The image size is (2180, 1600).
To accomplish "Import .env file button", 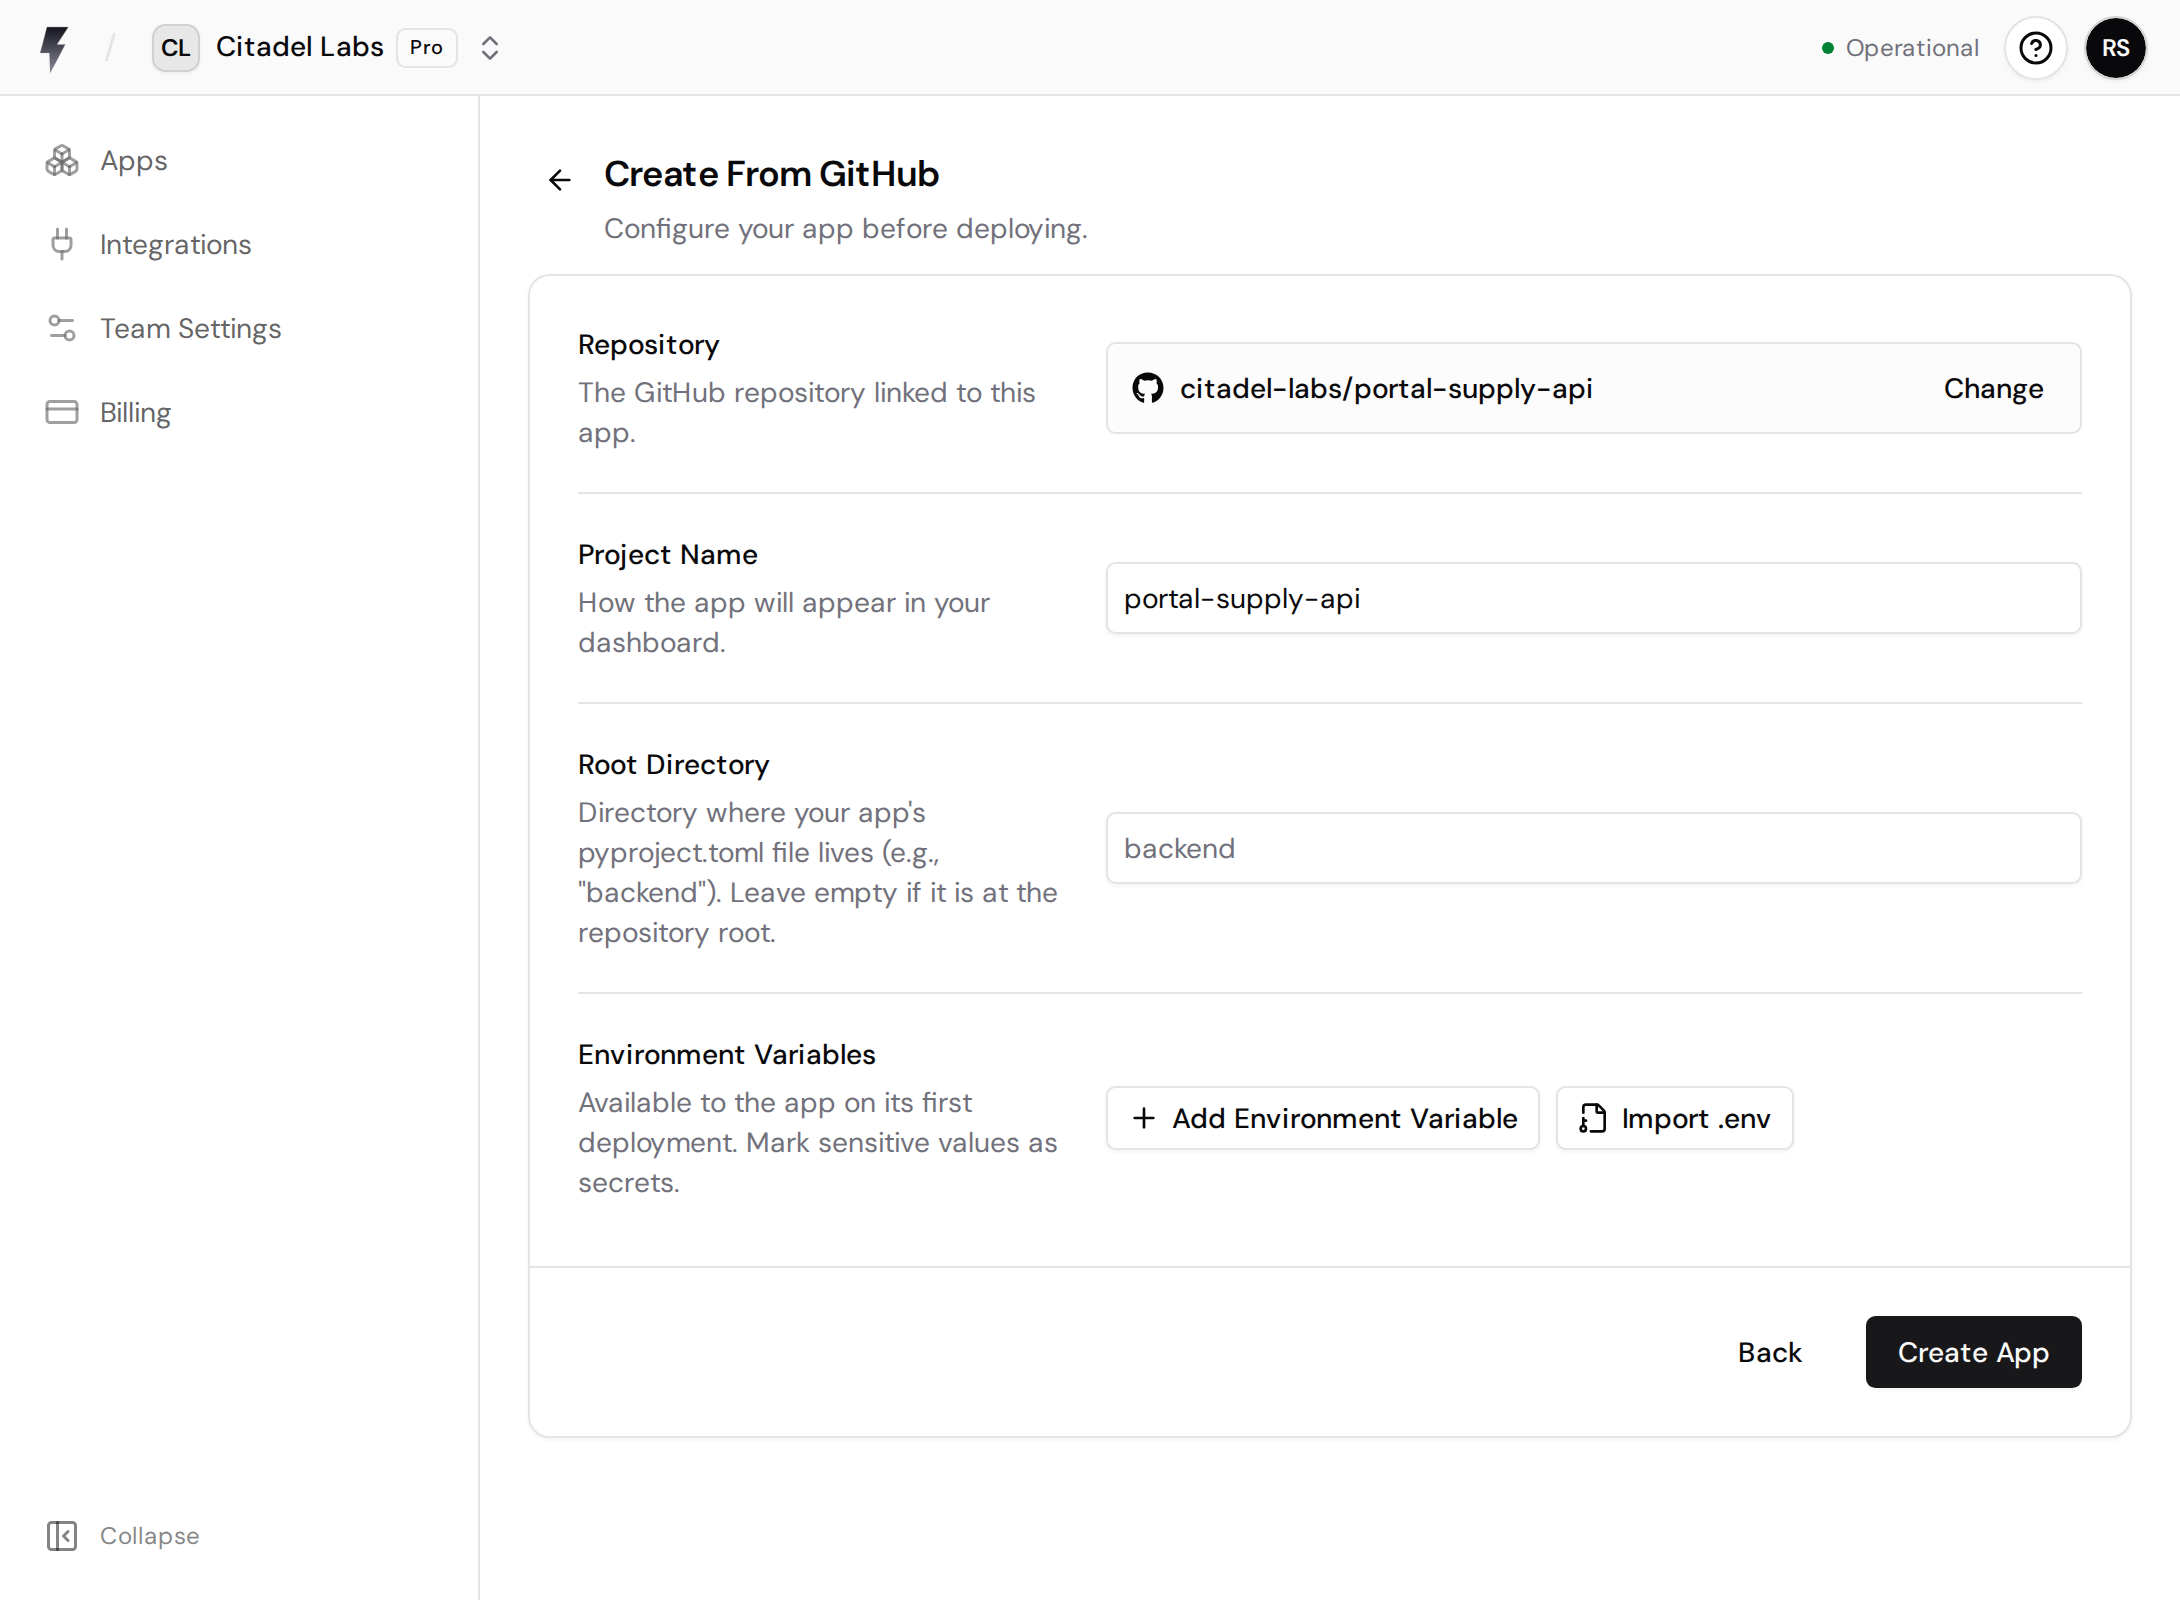I will tap(1675, 1118).
